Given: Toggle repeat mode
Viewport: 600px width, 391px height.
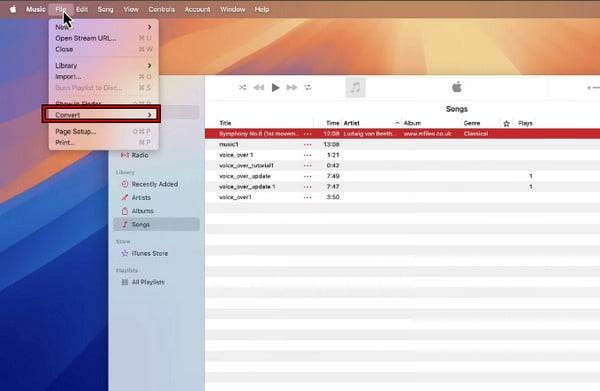Looking at the screenshot, I should 308,88.
